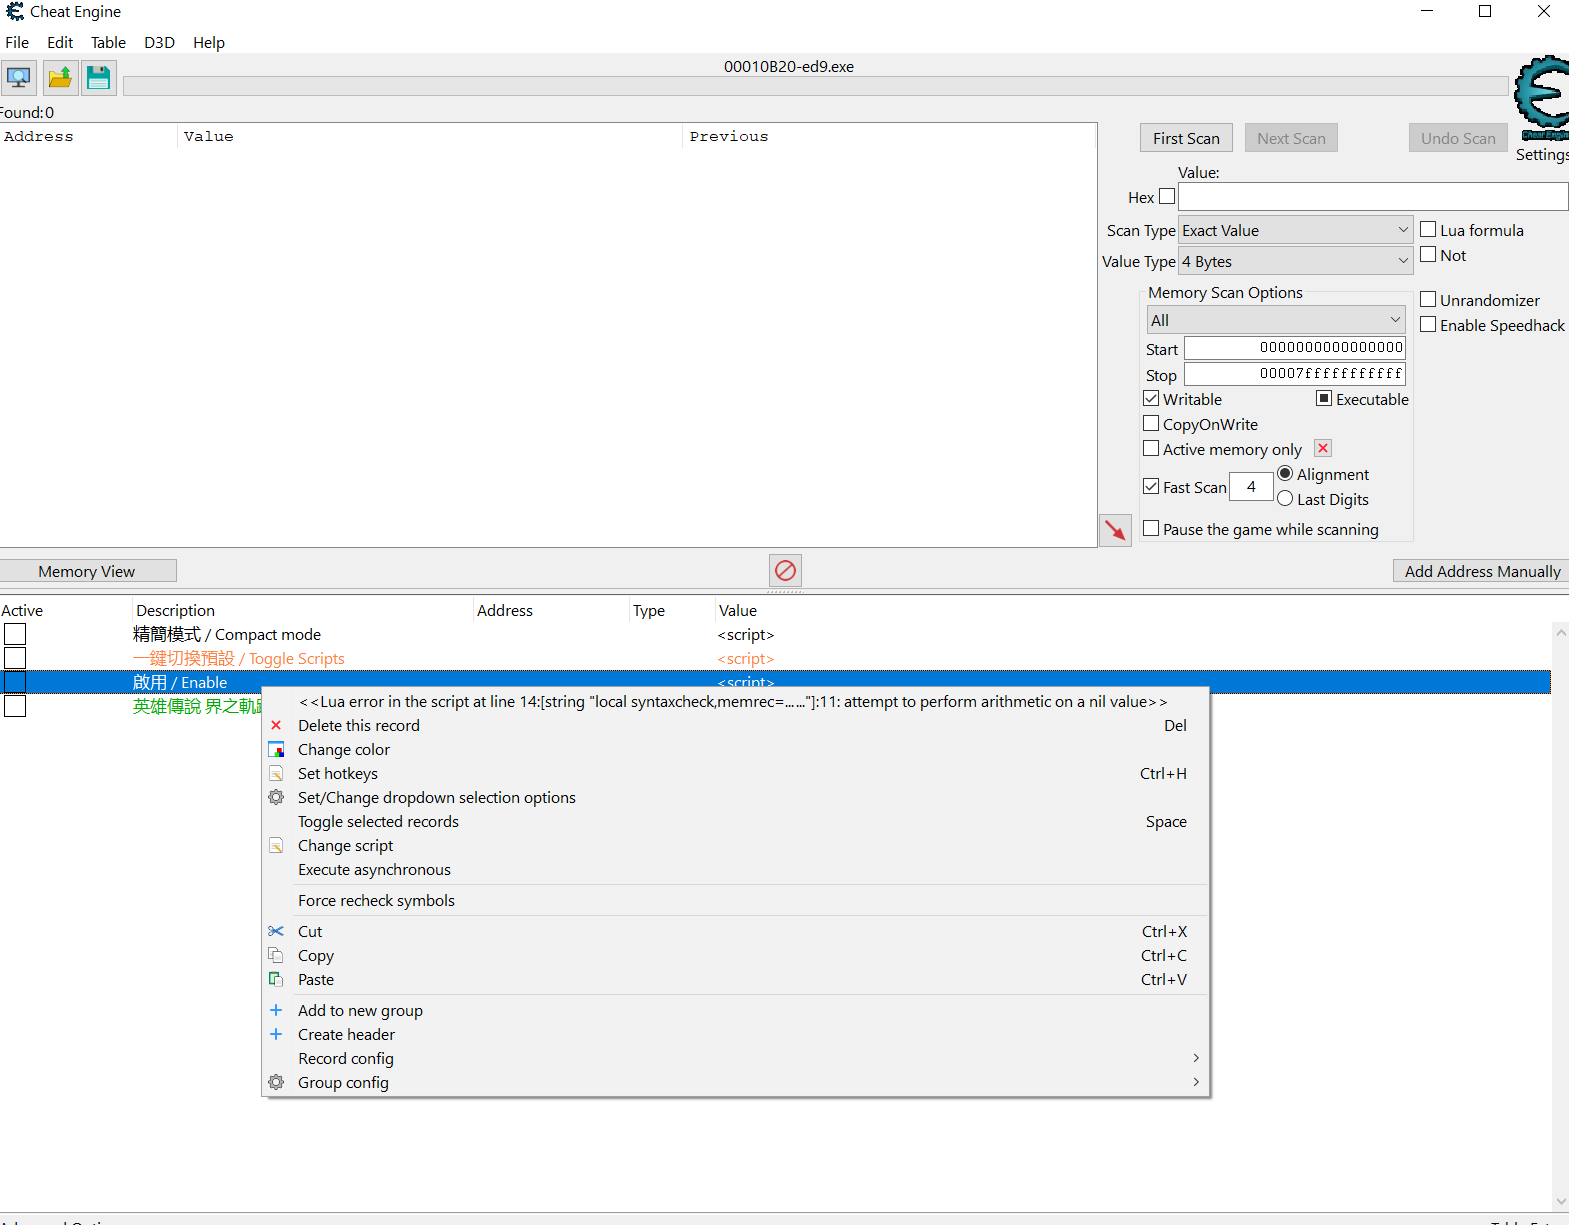Open the Help menu
Viewport: 1569px width, 1225px height.
click(209, 43)
